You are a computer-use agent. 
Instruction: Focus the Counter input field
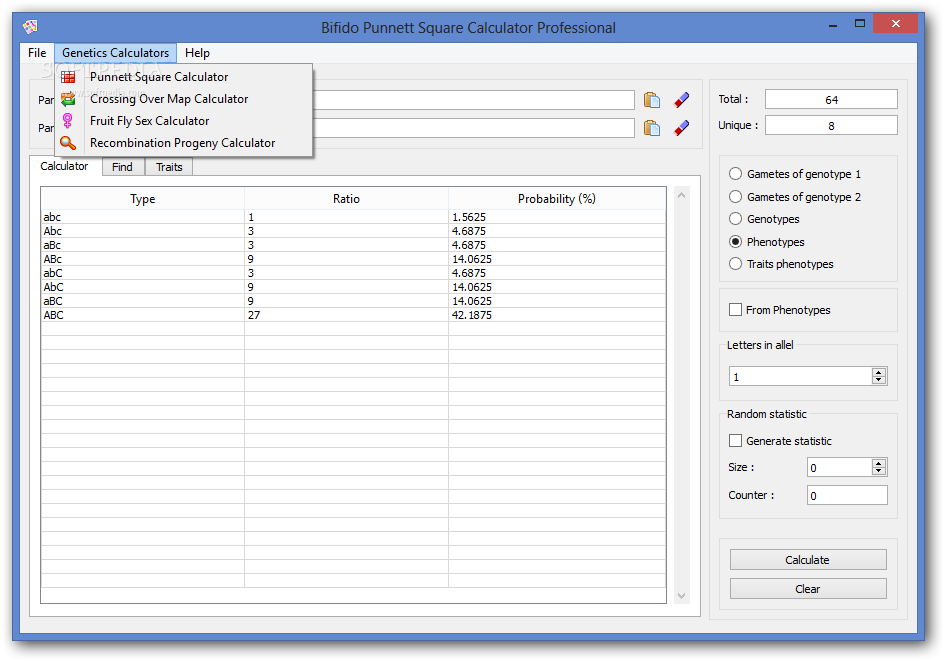pyautogui.click(x=847, y=495)
